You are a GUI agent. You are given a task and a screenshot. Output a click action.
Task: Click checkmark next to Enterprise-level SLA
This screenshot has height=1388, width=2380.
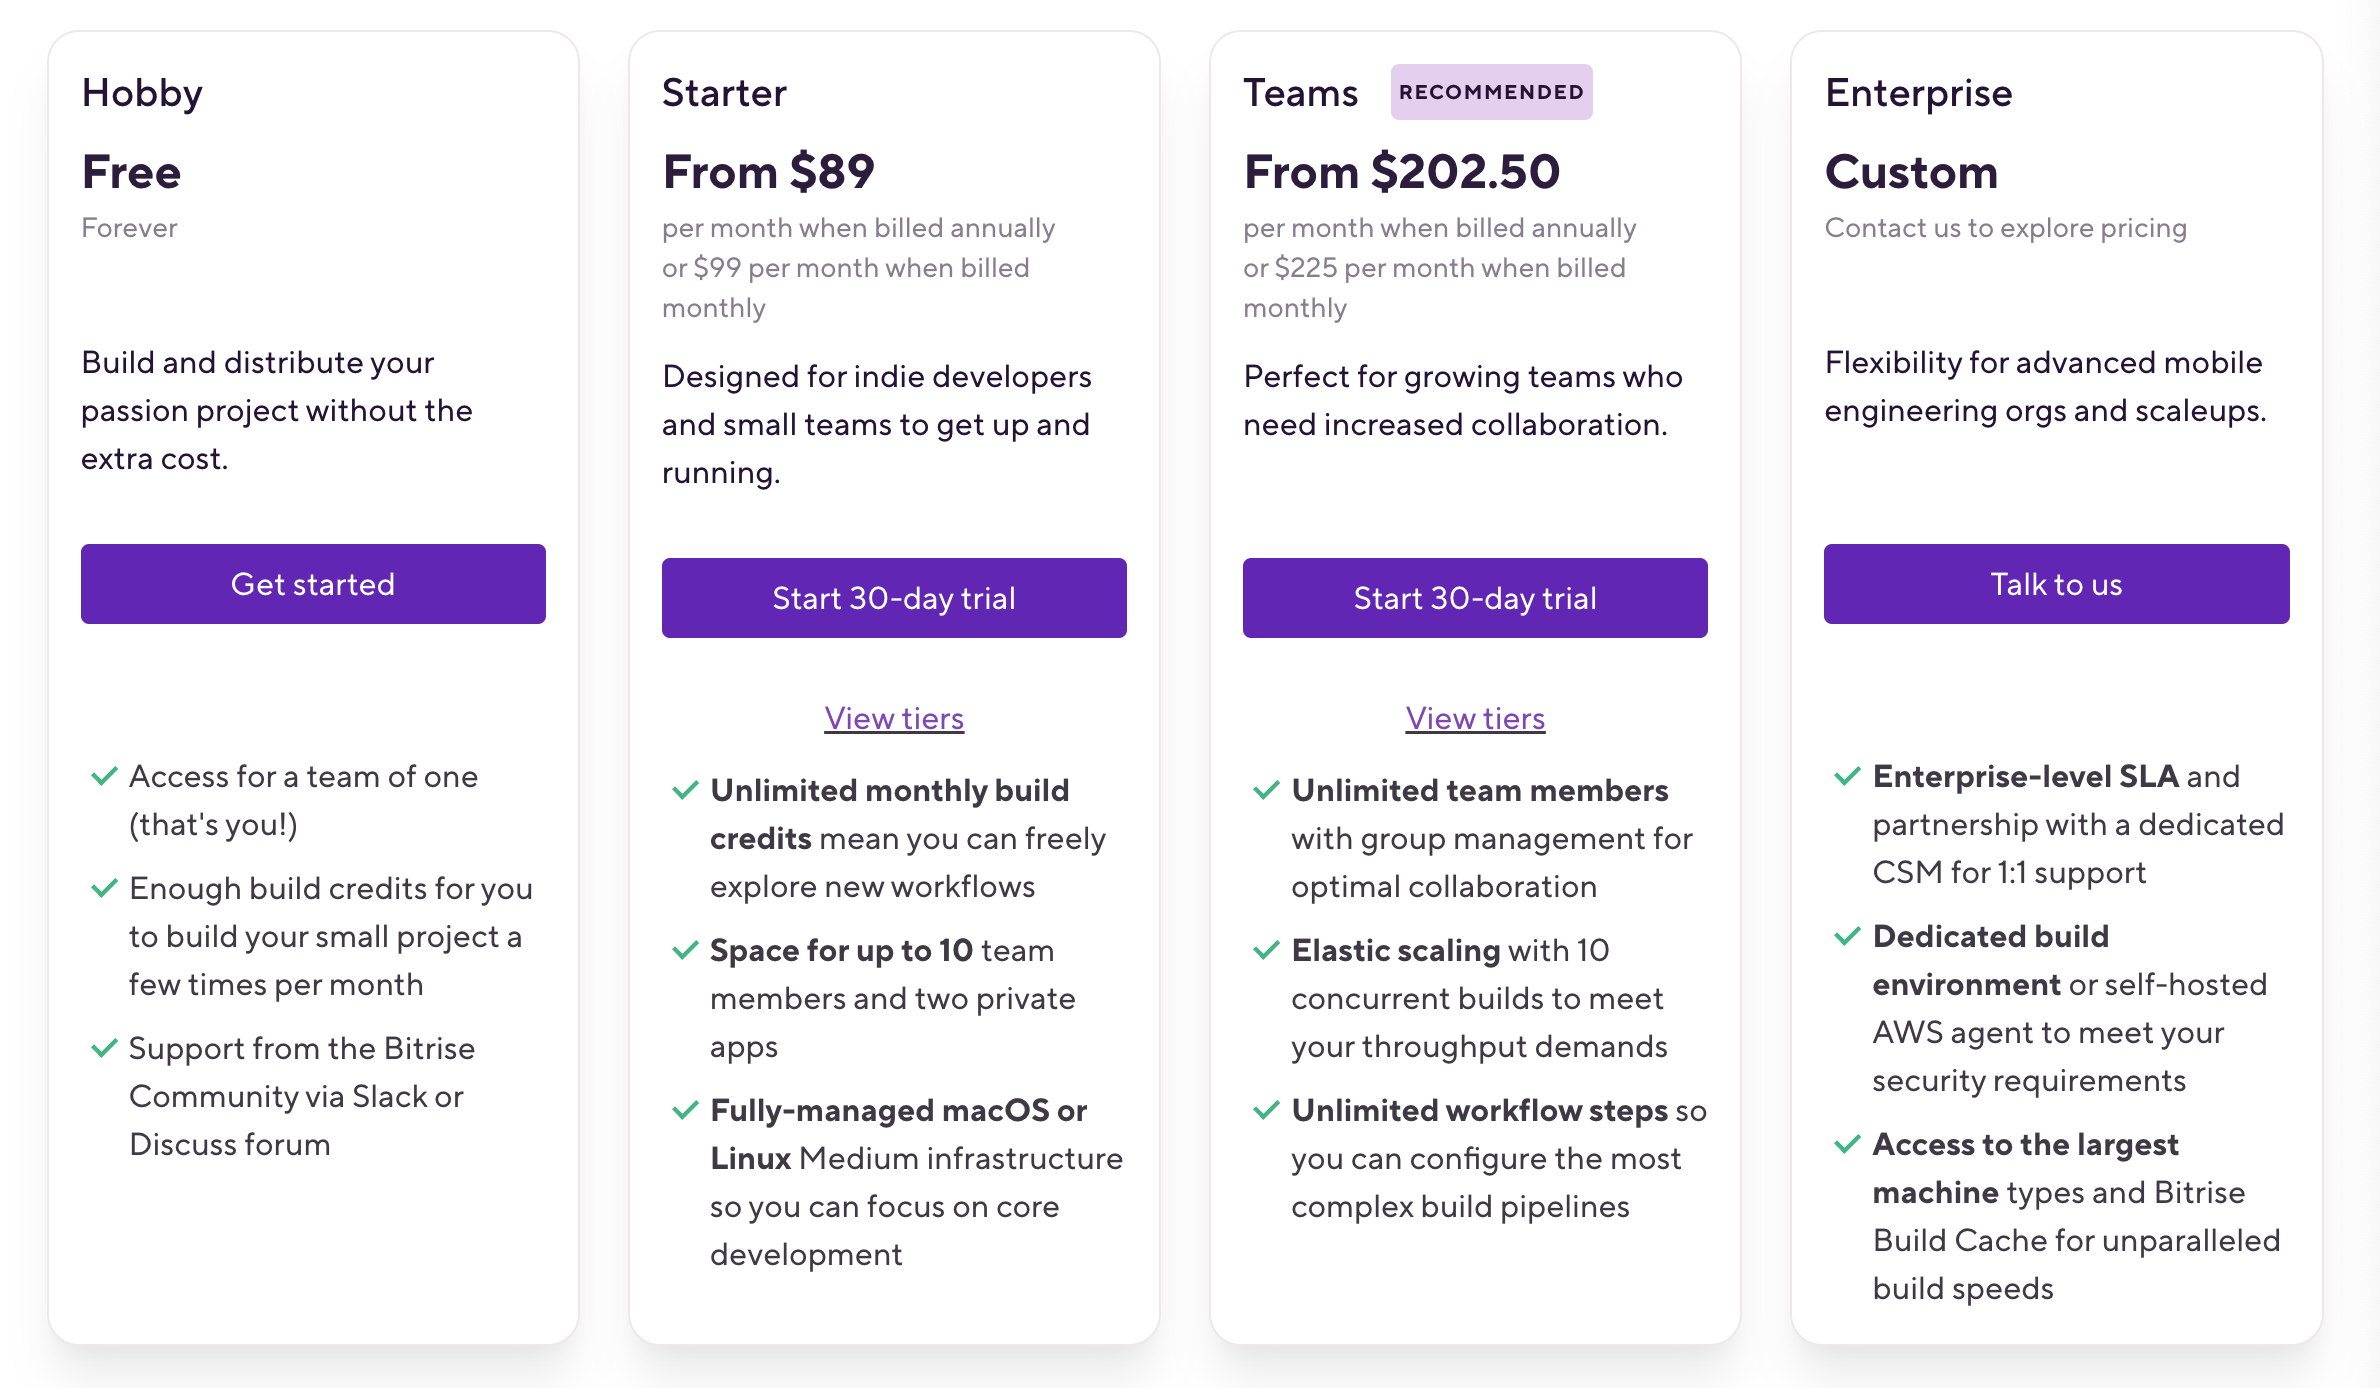[x=1847, y=776]
